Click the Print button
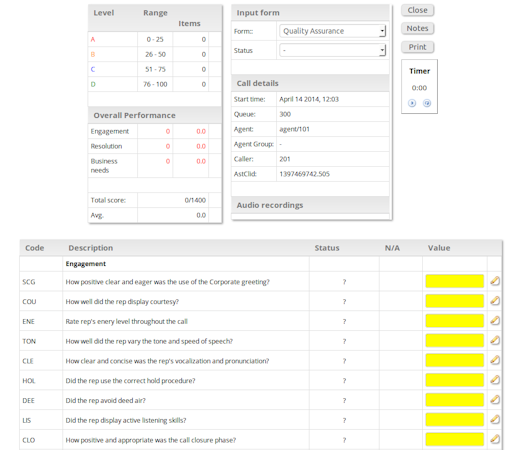The height and width of the screenshot is (450, 518). point(417,47)
